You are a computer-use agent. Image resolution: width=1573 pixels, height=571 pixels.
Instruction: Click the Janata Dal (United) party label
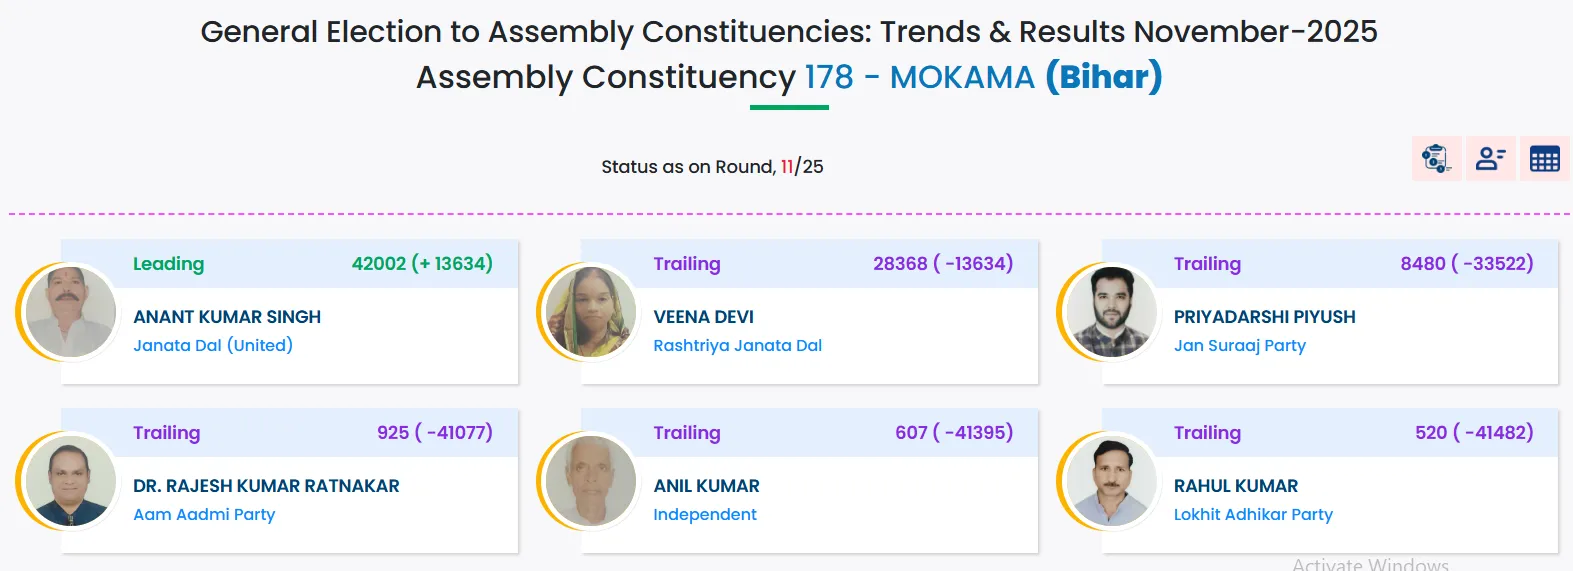click(213, 345)
